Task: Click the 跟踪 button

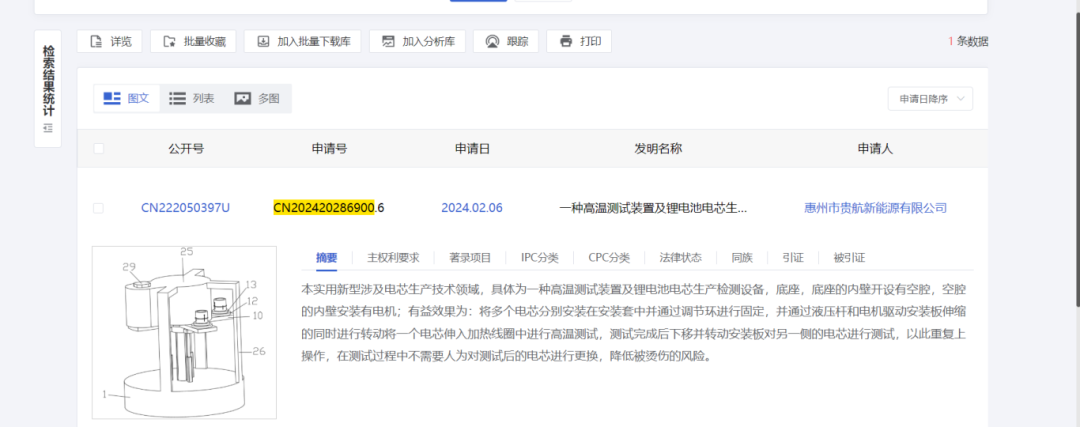Action: 506,41
